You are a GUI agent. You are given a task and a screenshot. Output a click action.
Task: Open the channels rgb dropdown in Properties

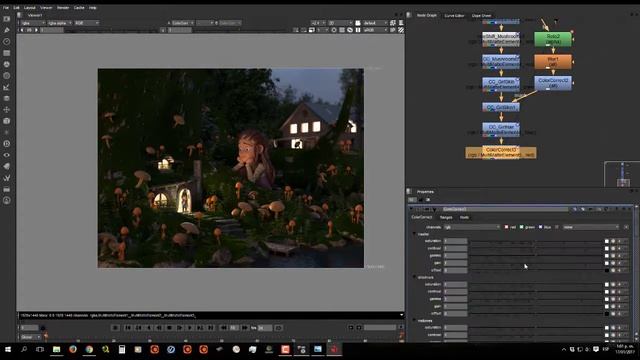pyautogui.click(x=472, y=227)
